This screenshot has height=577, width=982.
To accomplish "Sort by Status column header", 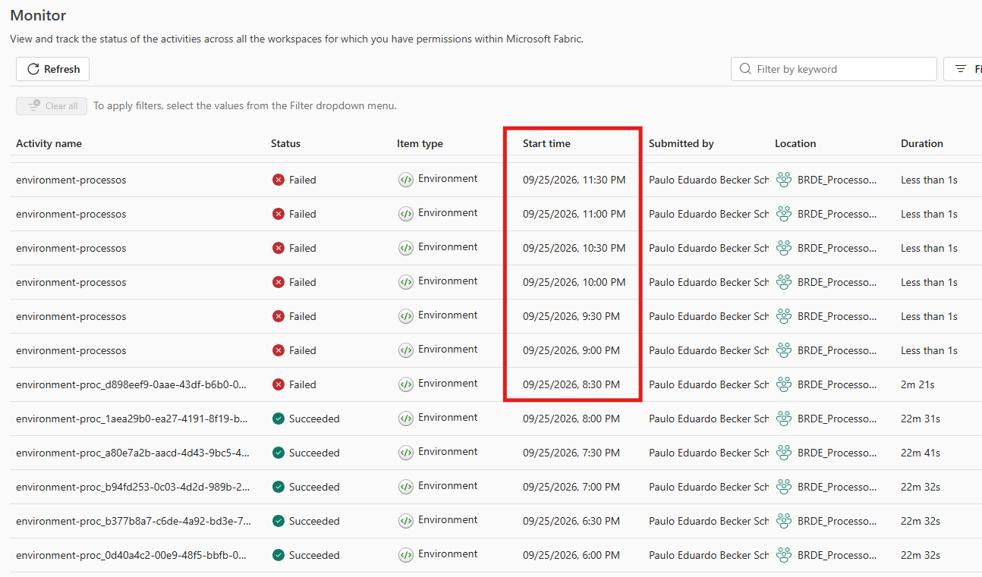I will pyautogui.click(x=286, y=143).
